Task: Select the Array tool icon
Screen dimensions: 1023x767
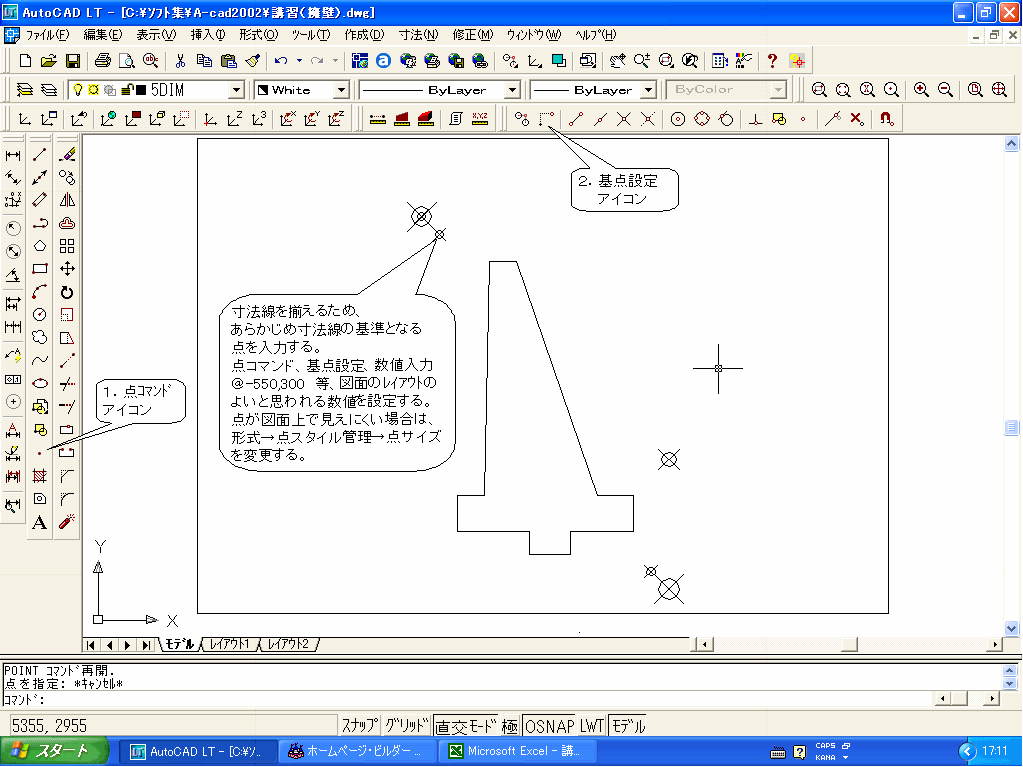Action: coord(67,246)
